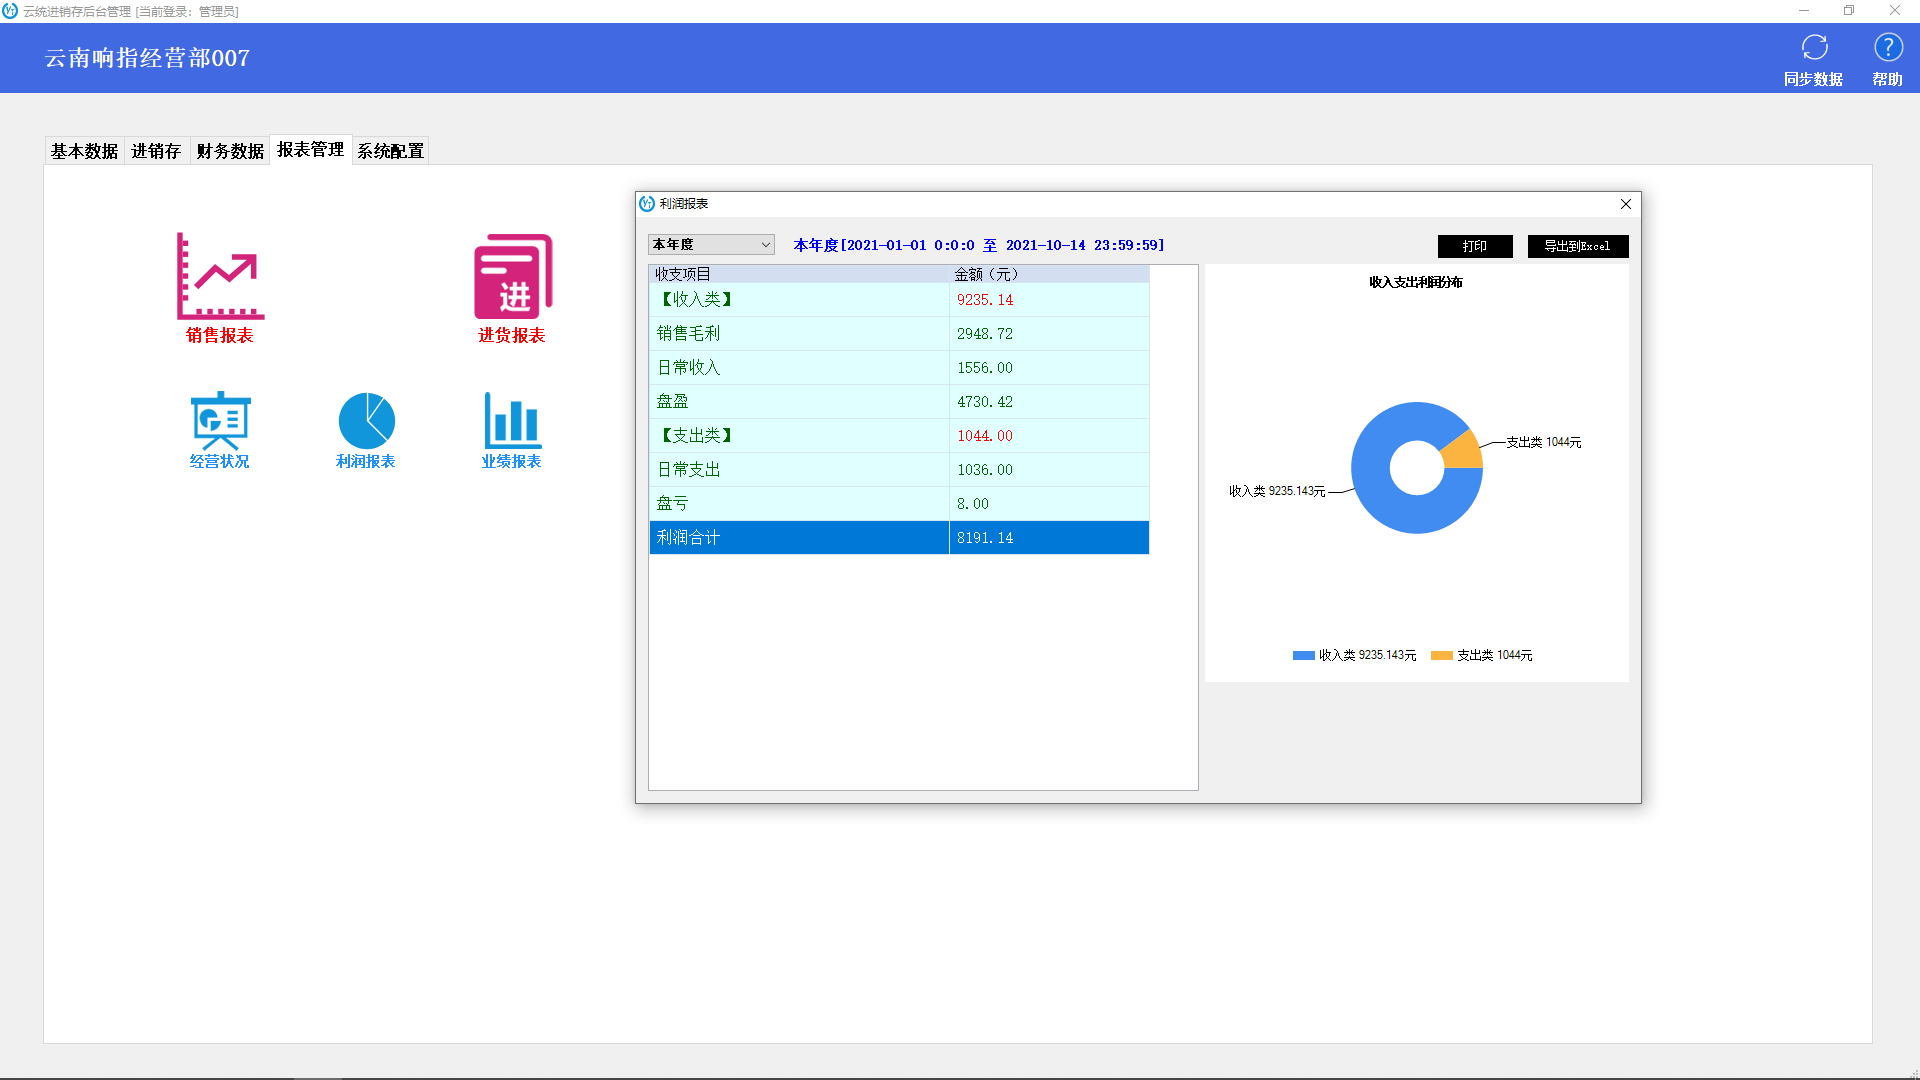Open the 基本数据 tab
Screen dimensions: 1920x1080
83,149
